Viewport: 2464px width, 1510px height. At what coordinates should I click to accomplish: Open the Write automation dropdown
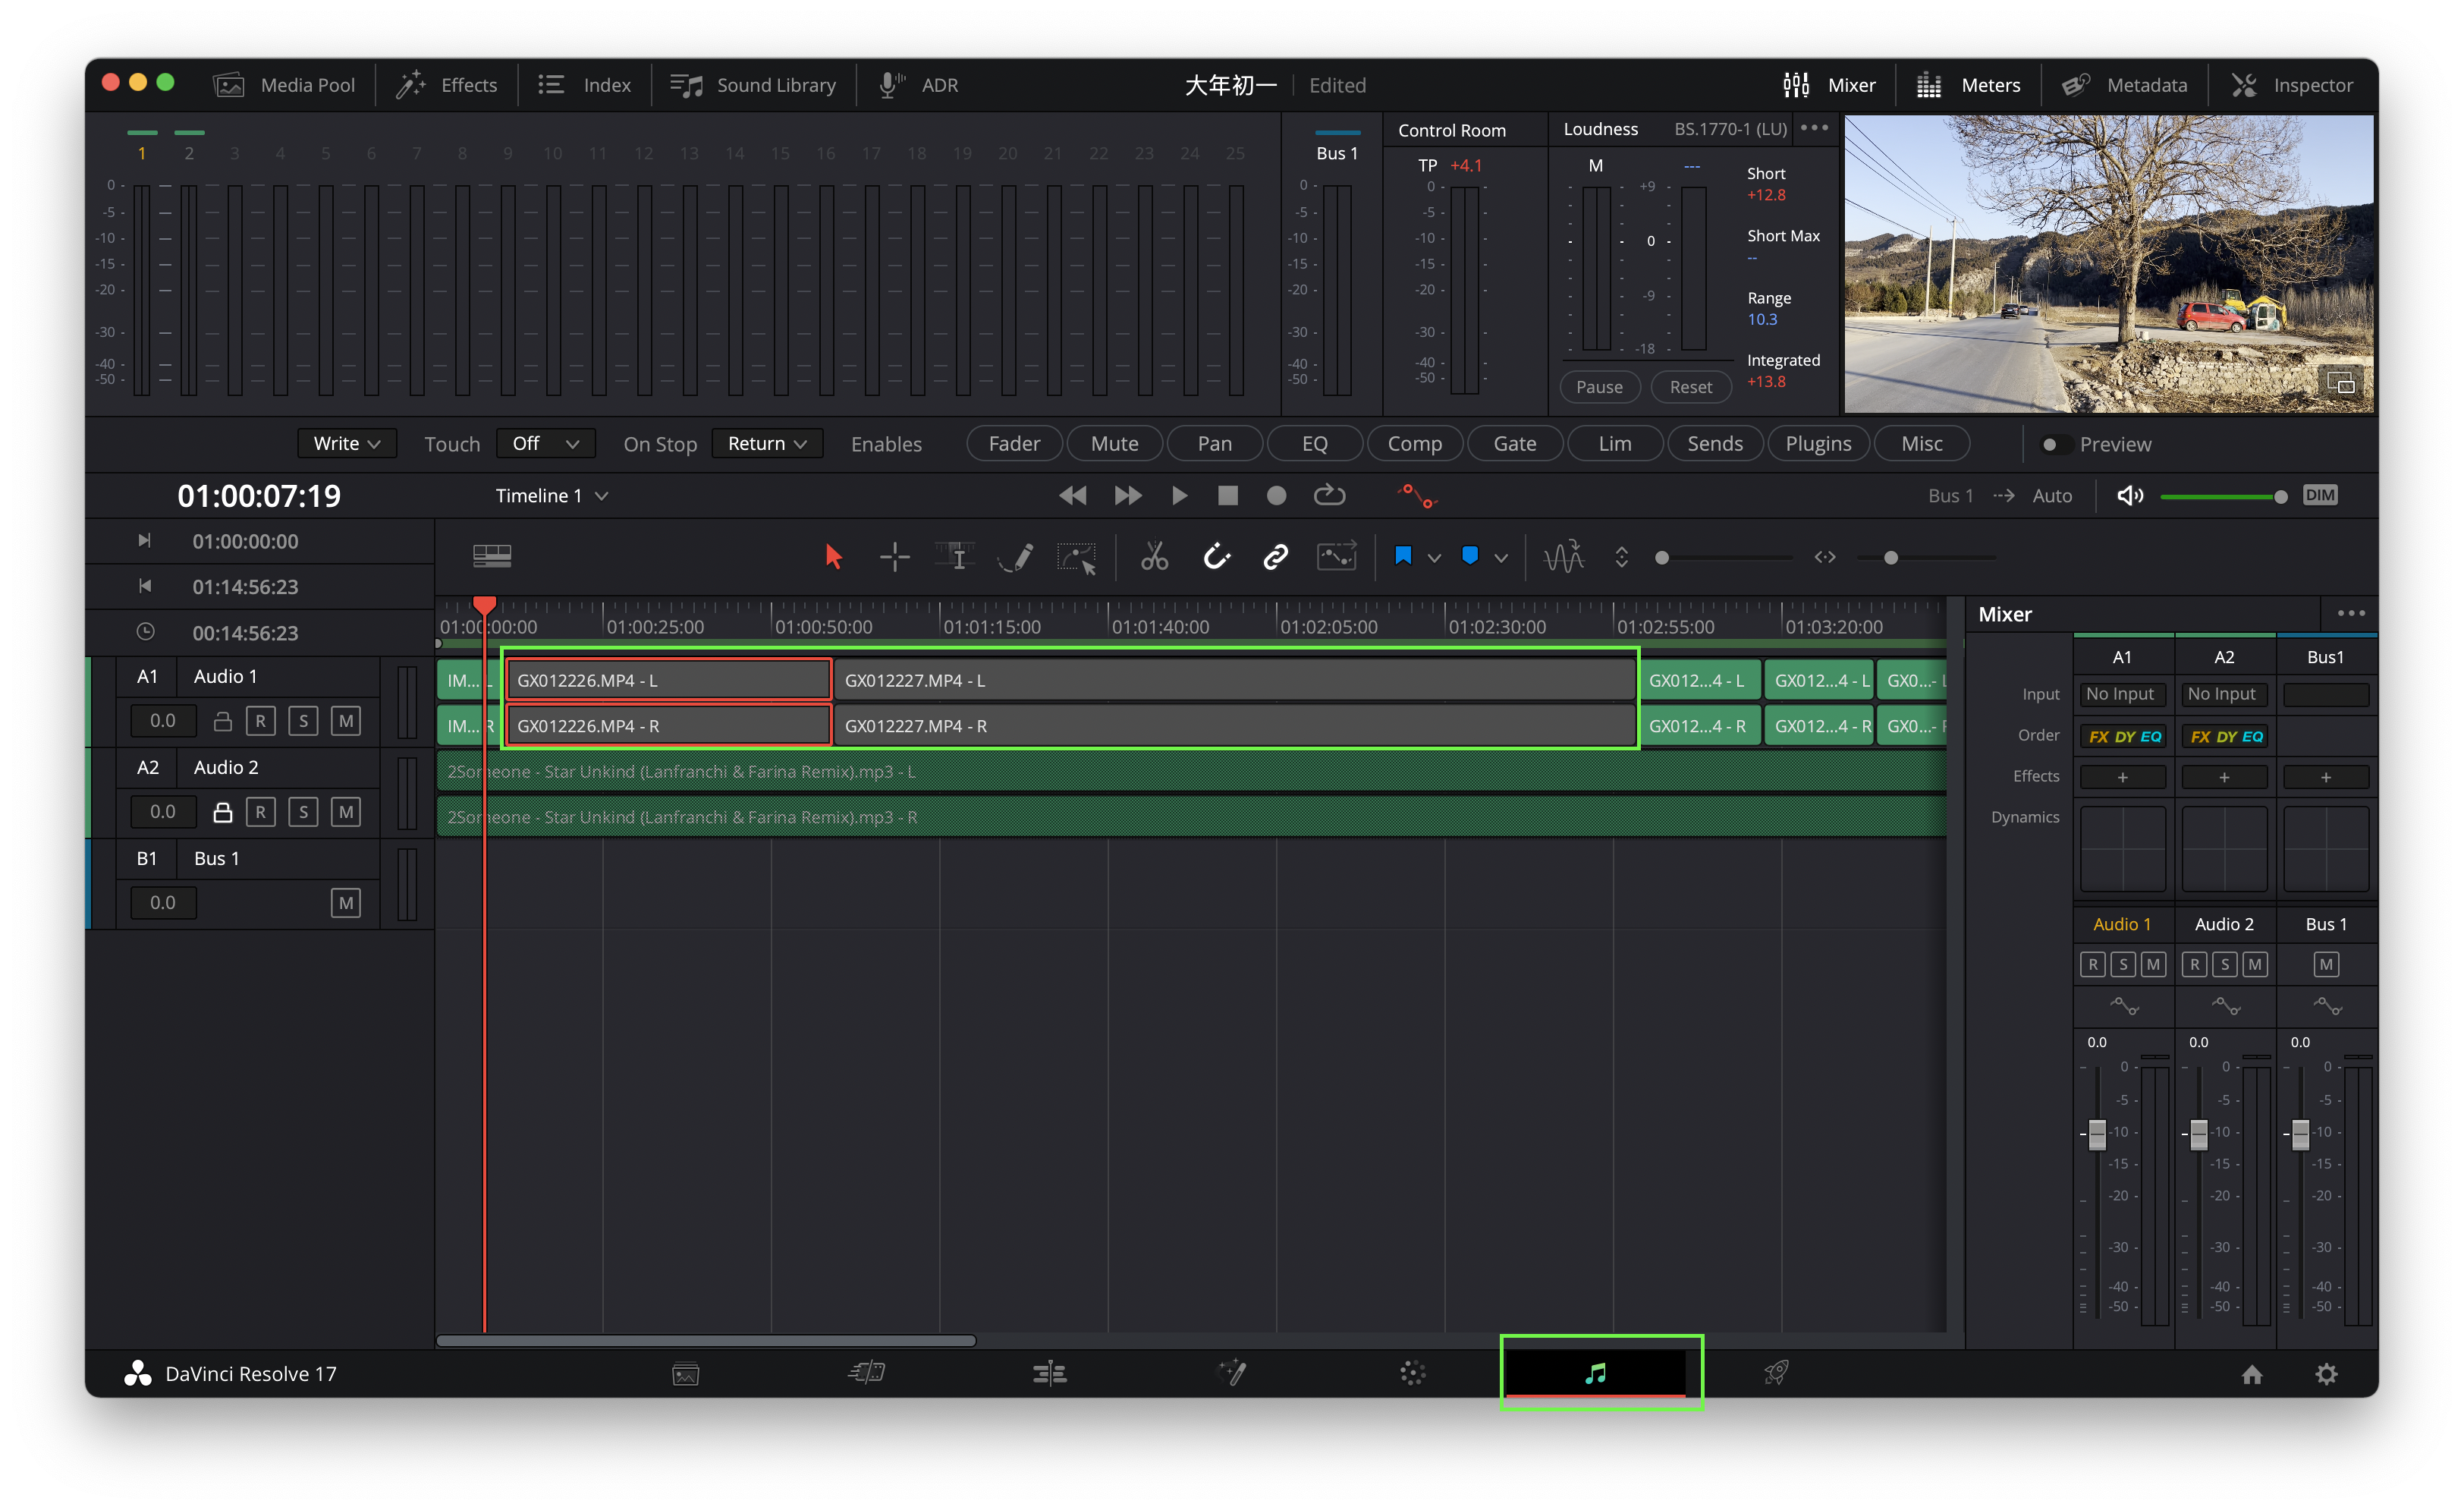346,443
